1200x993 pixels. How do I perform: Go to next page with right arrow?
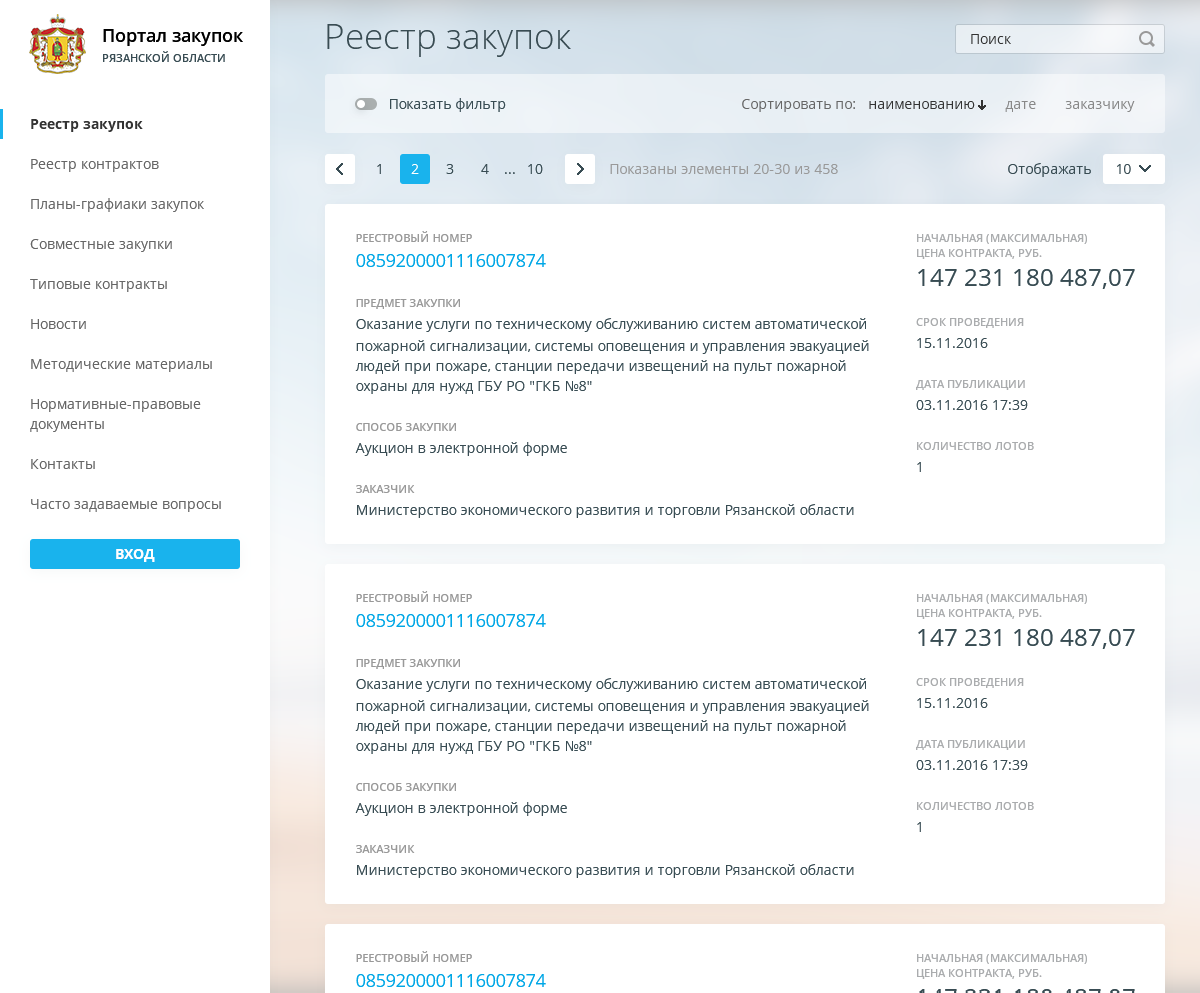point(580,169)
